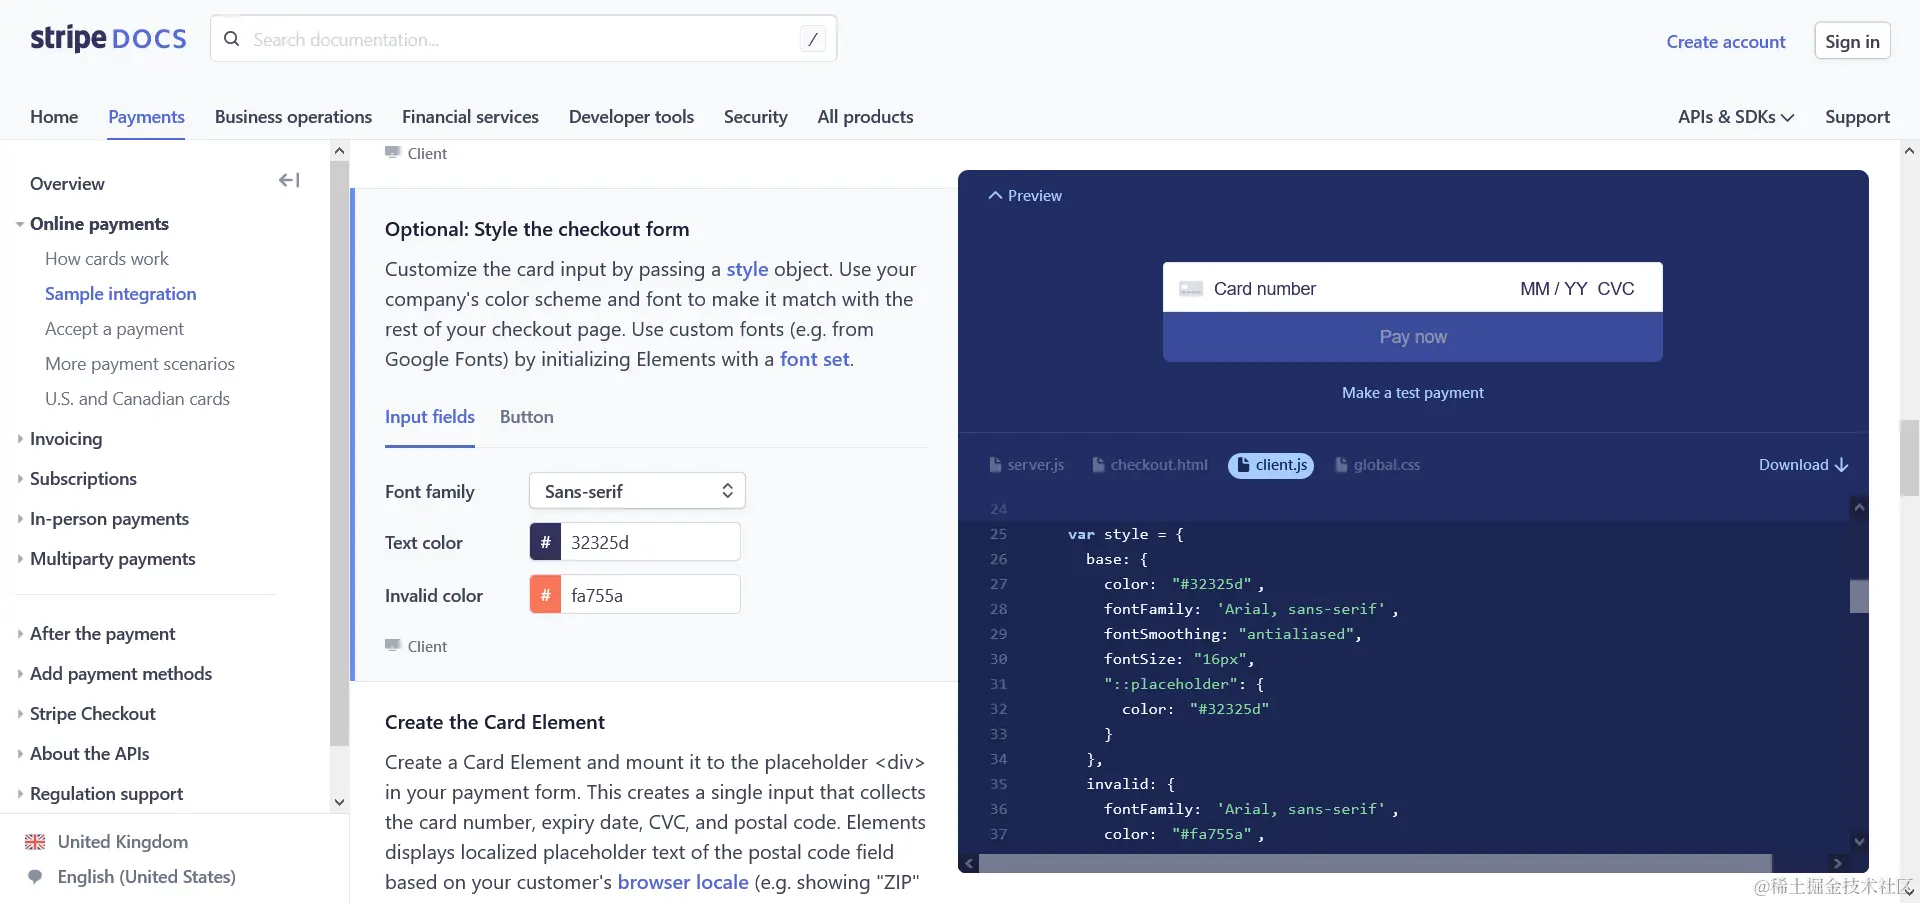Click the Text color hex input
Image resolution: width=1920 pixels, height=903 pixels.
(x=650, y=542)
